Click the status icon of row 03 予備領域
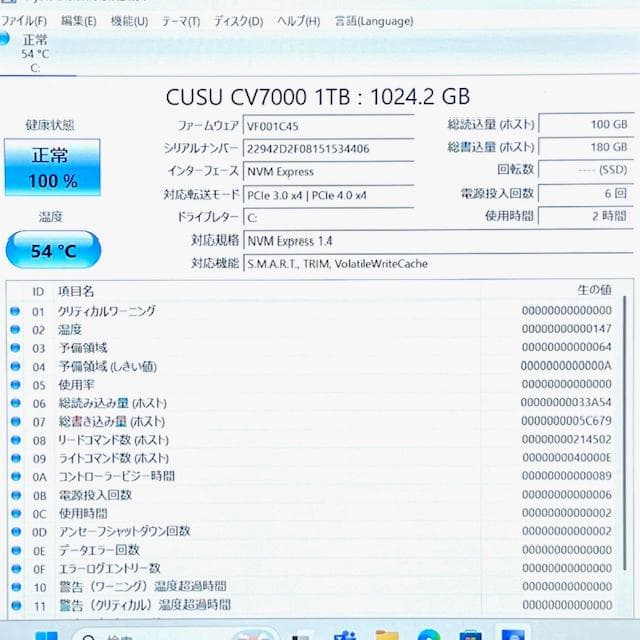This screenshot has height=640, width=640. point(16,347)
